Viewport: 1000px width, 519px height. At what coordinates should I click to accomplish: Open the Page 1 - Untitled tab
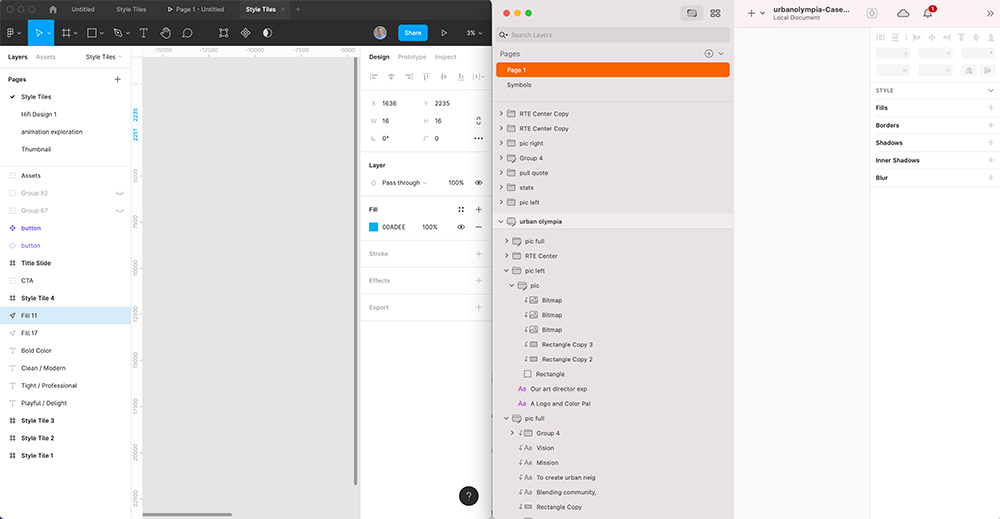196,10
